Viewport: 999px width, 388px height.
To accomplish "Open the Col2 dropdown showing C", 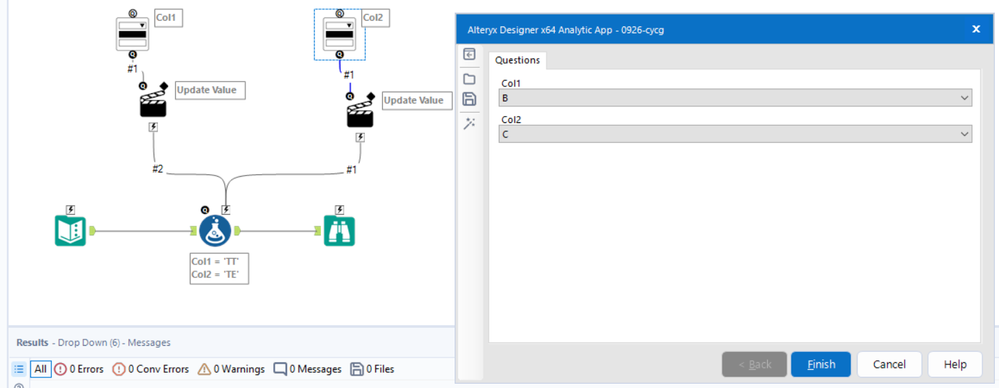I will pyautogui.click(x=735, y=134).
